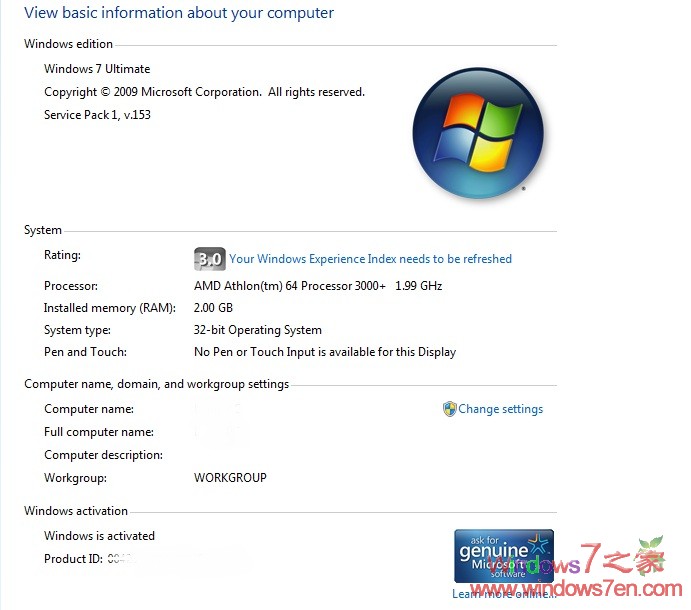Click the Windows 7 logo orb
The width and height of the screenshot is (691, 610).
[x=478, y=133]
